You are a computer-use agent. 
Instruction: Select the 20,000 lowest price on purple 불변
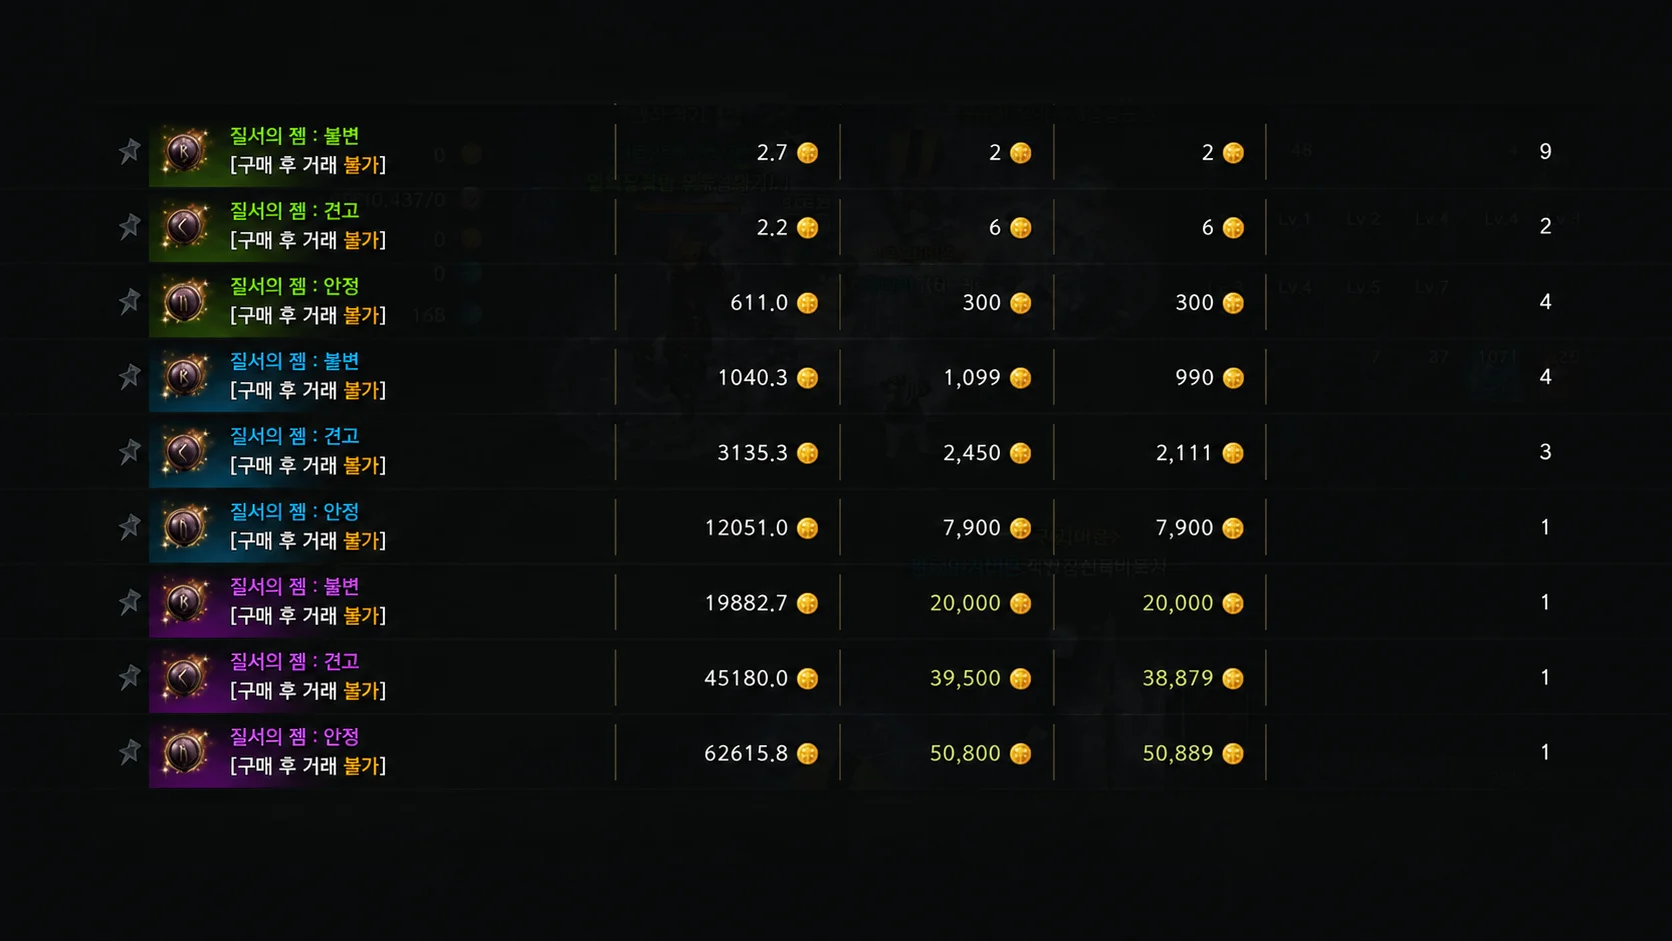pos(1178,603)
